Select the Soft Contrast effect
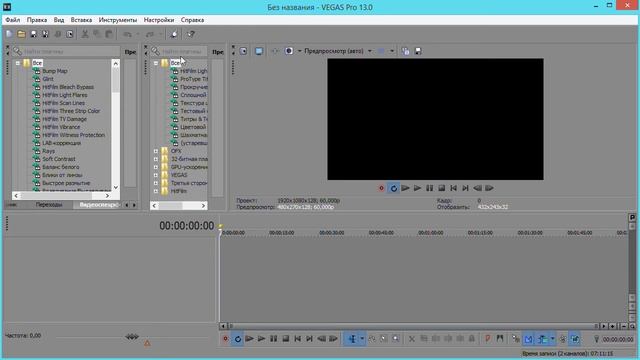Screen dimensions: 640x360 59,159
